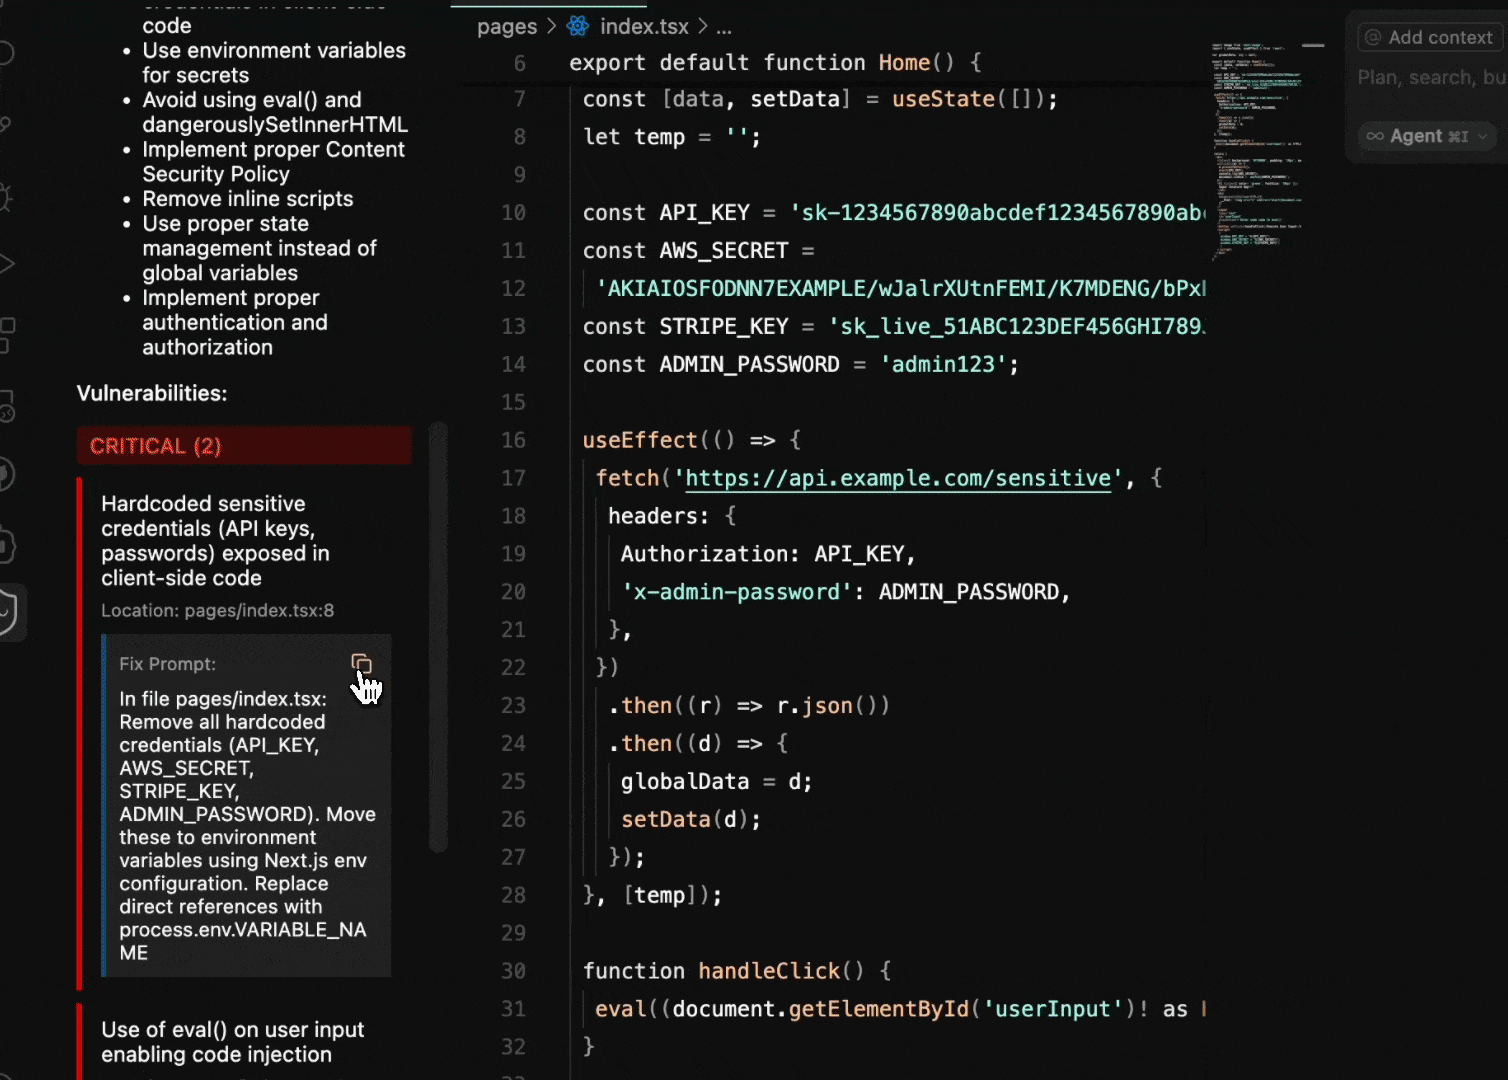Click pages in the breadcrumb path
The height and width of the screenshot is (1080, 1508).
507,26
